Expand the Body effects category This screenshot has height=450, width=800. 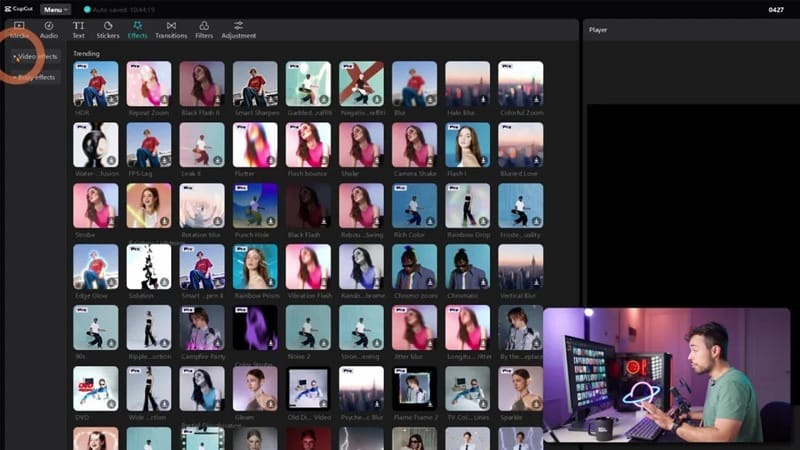coord(34,78)
